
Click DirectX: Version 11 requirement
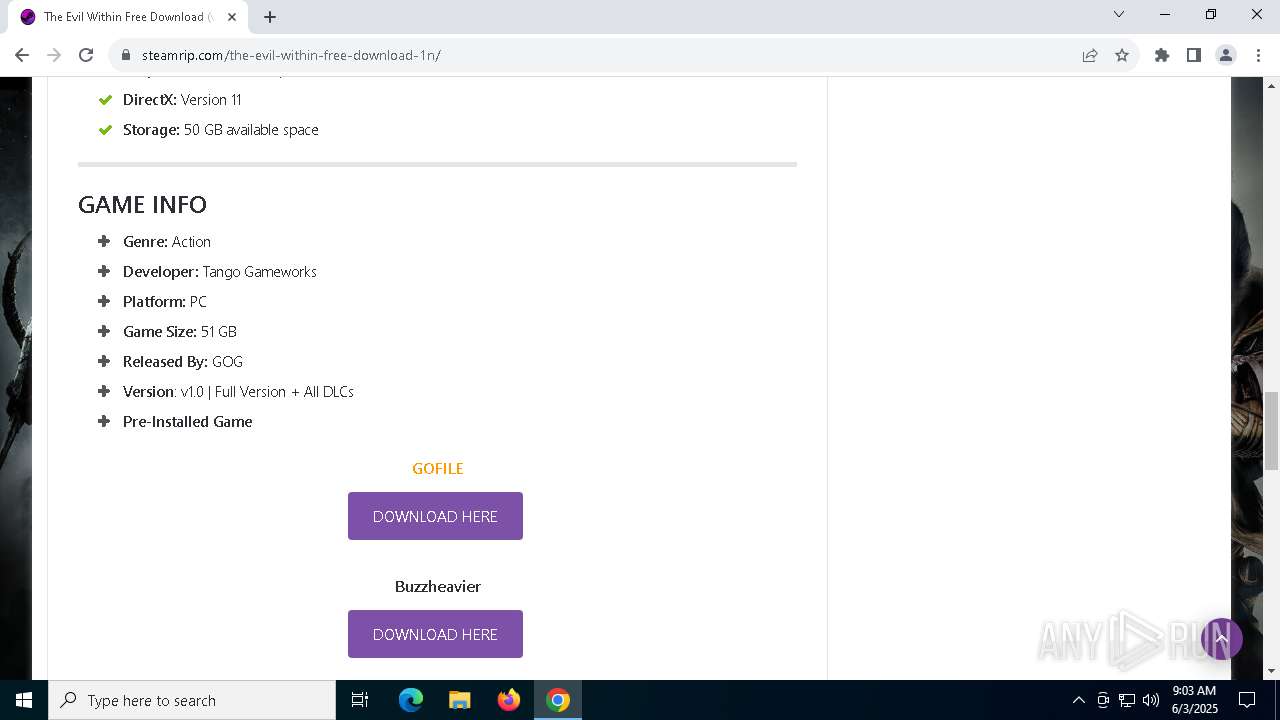click(x=182, y=99)
